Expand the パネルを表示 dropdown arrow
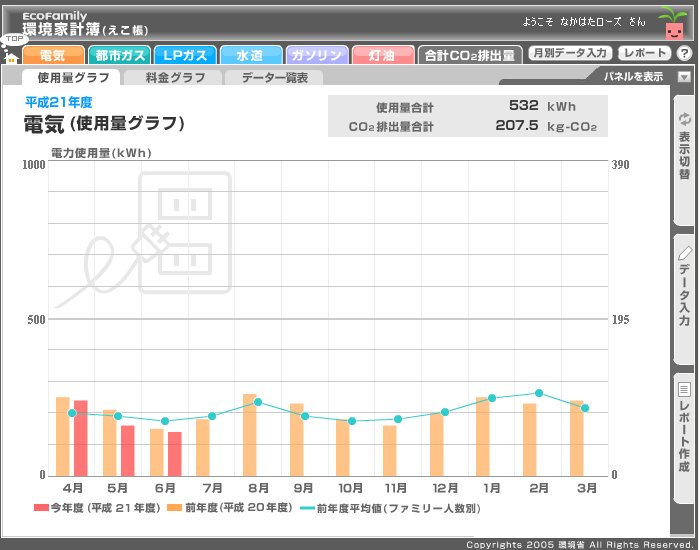This screenshot has width=700, height=550. (684, 77)
